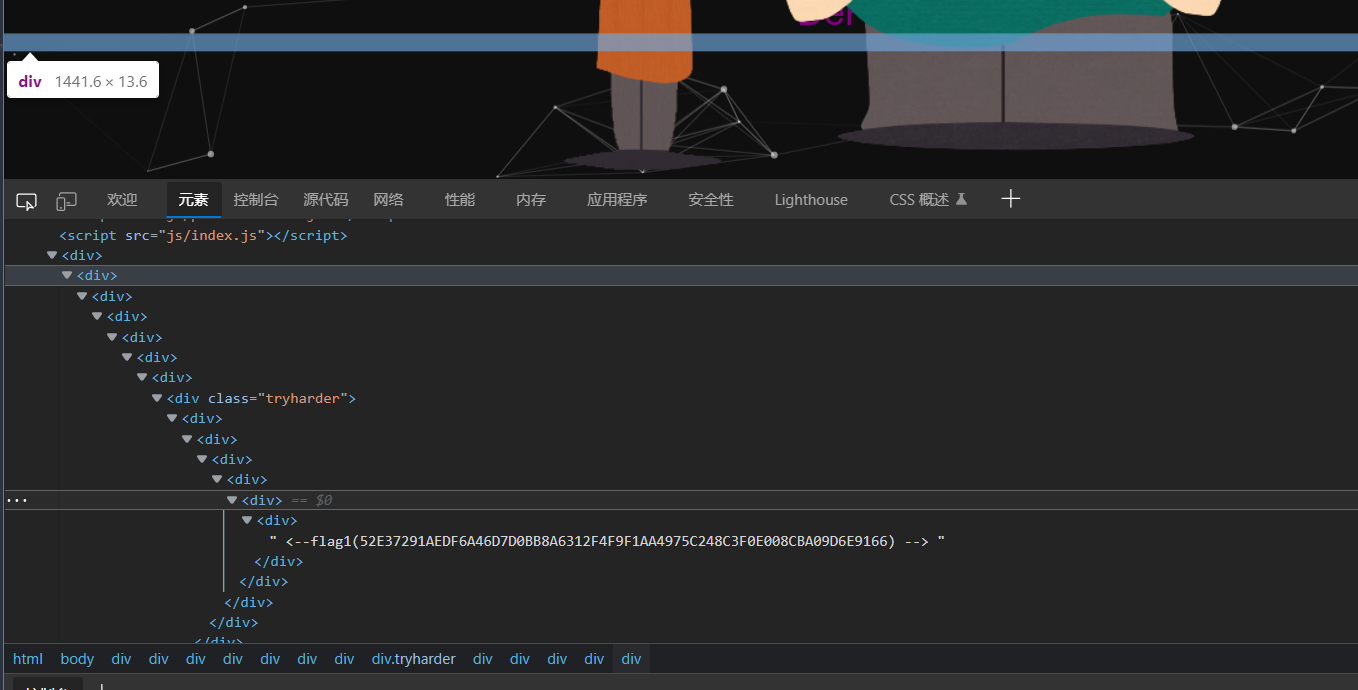Open the 性能 tab
This screenshot has height=690, width=1358.
[460, 200]
